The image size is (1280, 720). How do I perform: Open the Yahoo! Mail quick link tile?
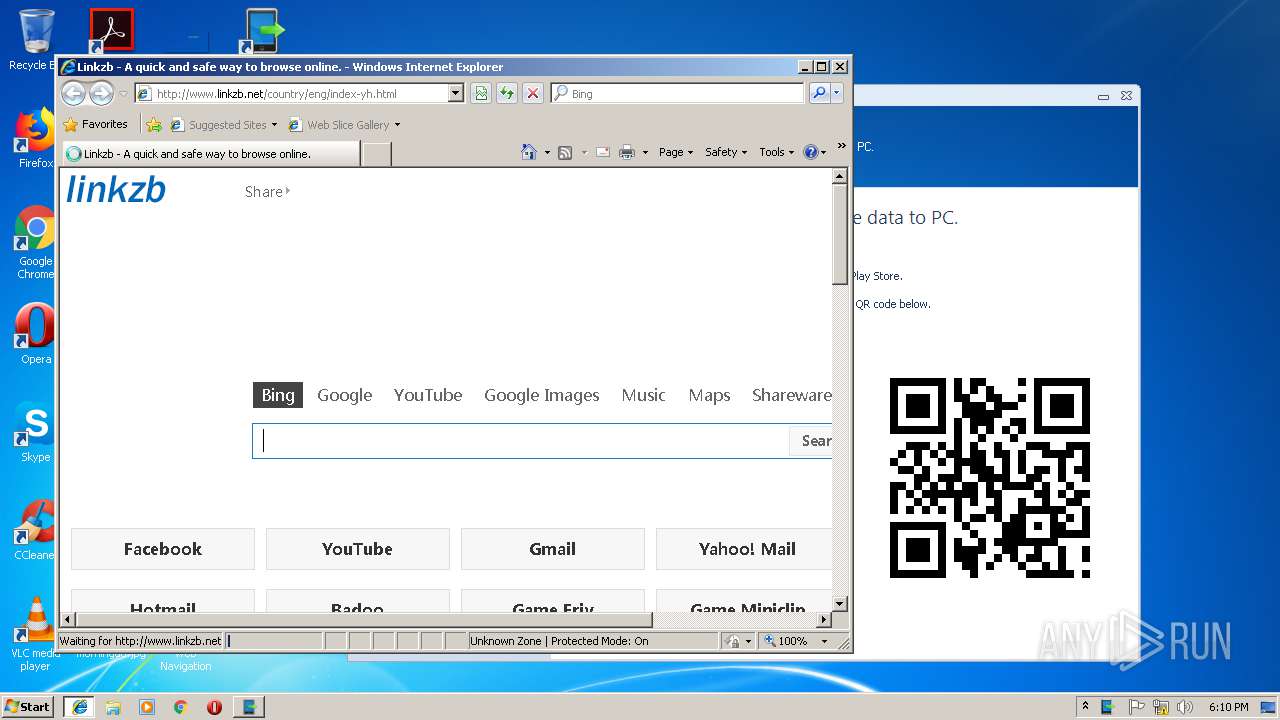(744, 549)
